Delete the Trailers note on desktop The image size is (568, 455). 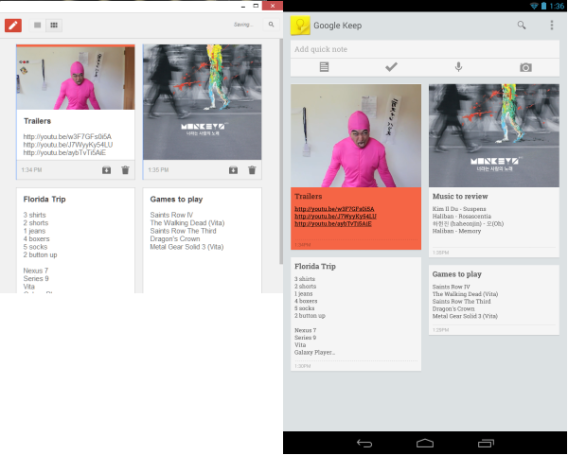tap(125, 170)
